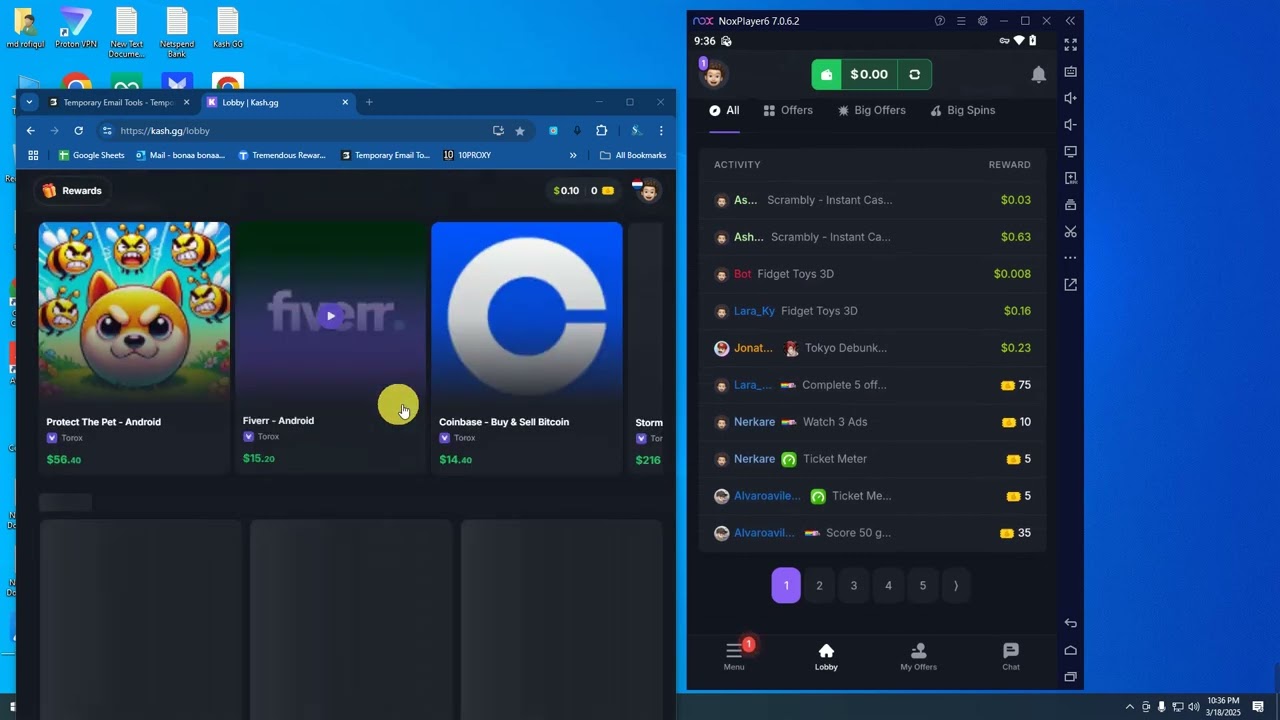Screen dimensions: 1280x720
Task: Click the Rewards button on Kash.gg
Action: (x=72, y=190)
